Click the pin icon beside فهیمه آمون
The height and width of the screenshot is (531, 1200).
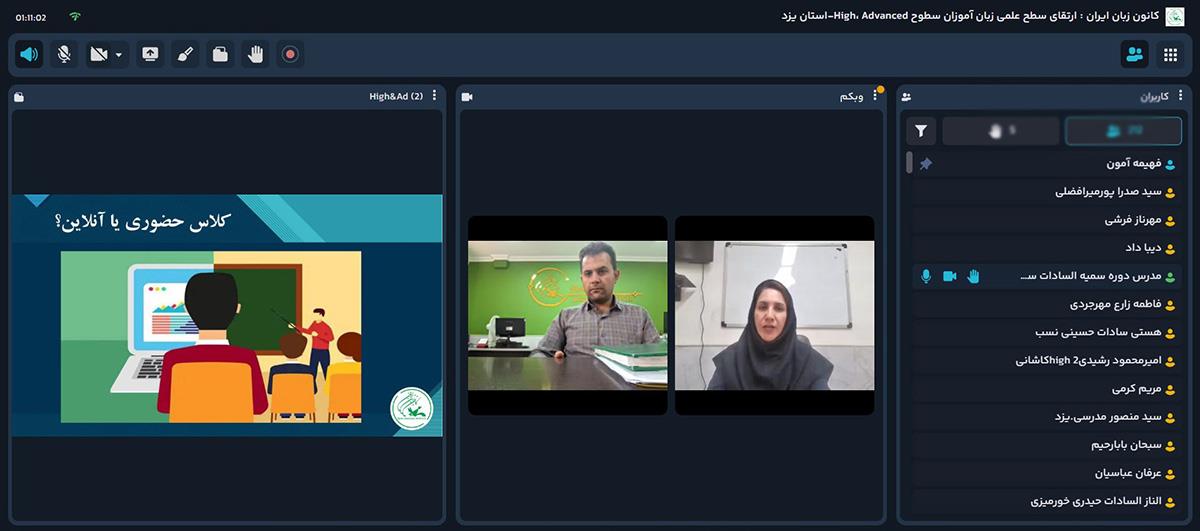tap(925, 163)
